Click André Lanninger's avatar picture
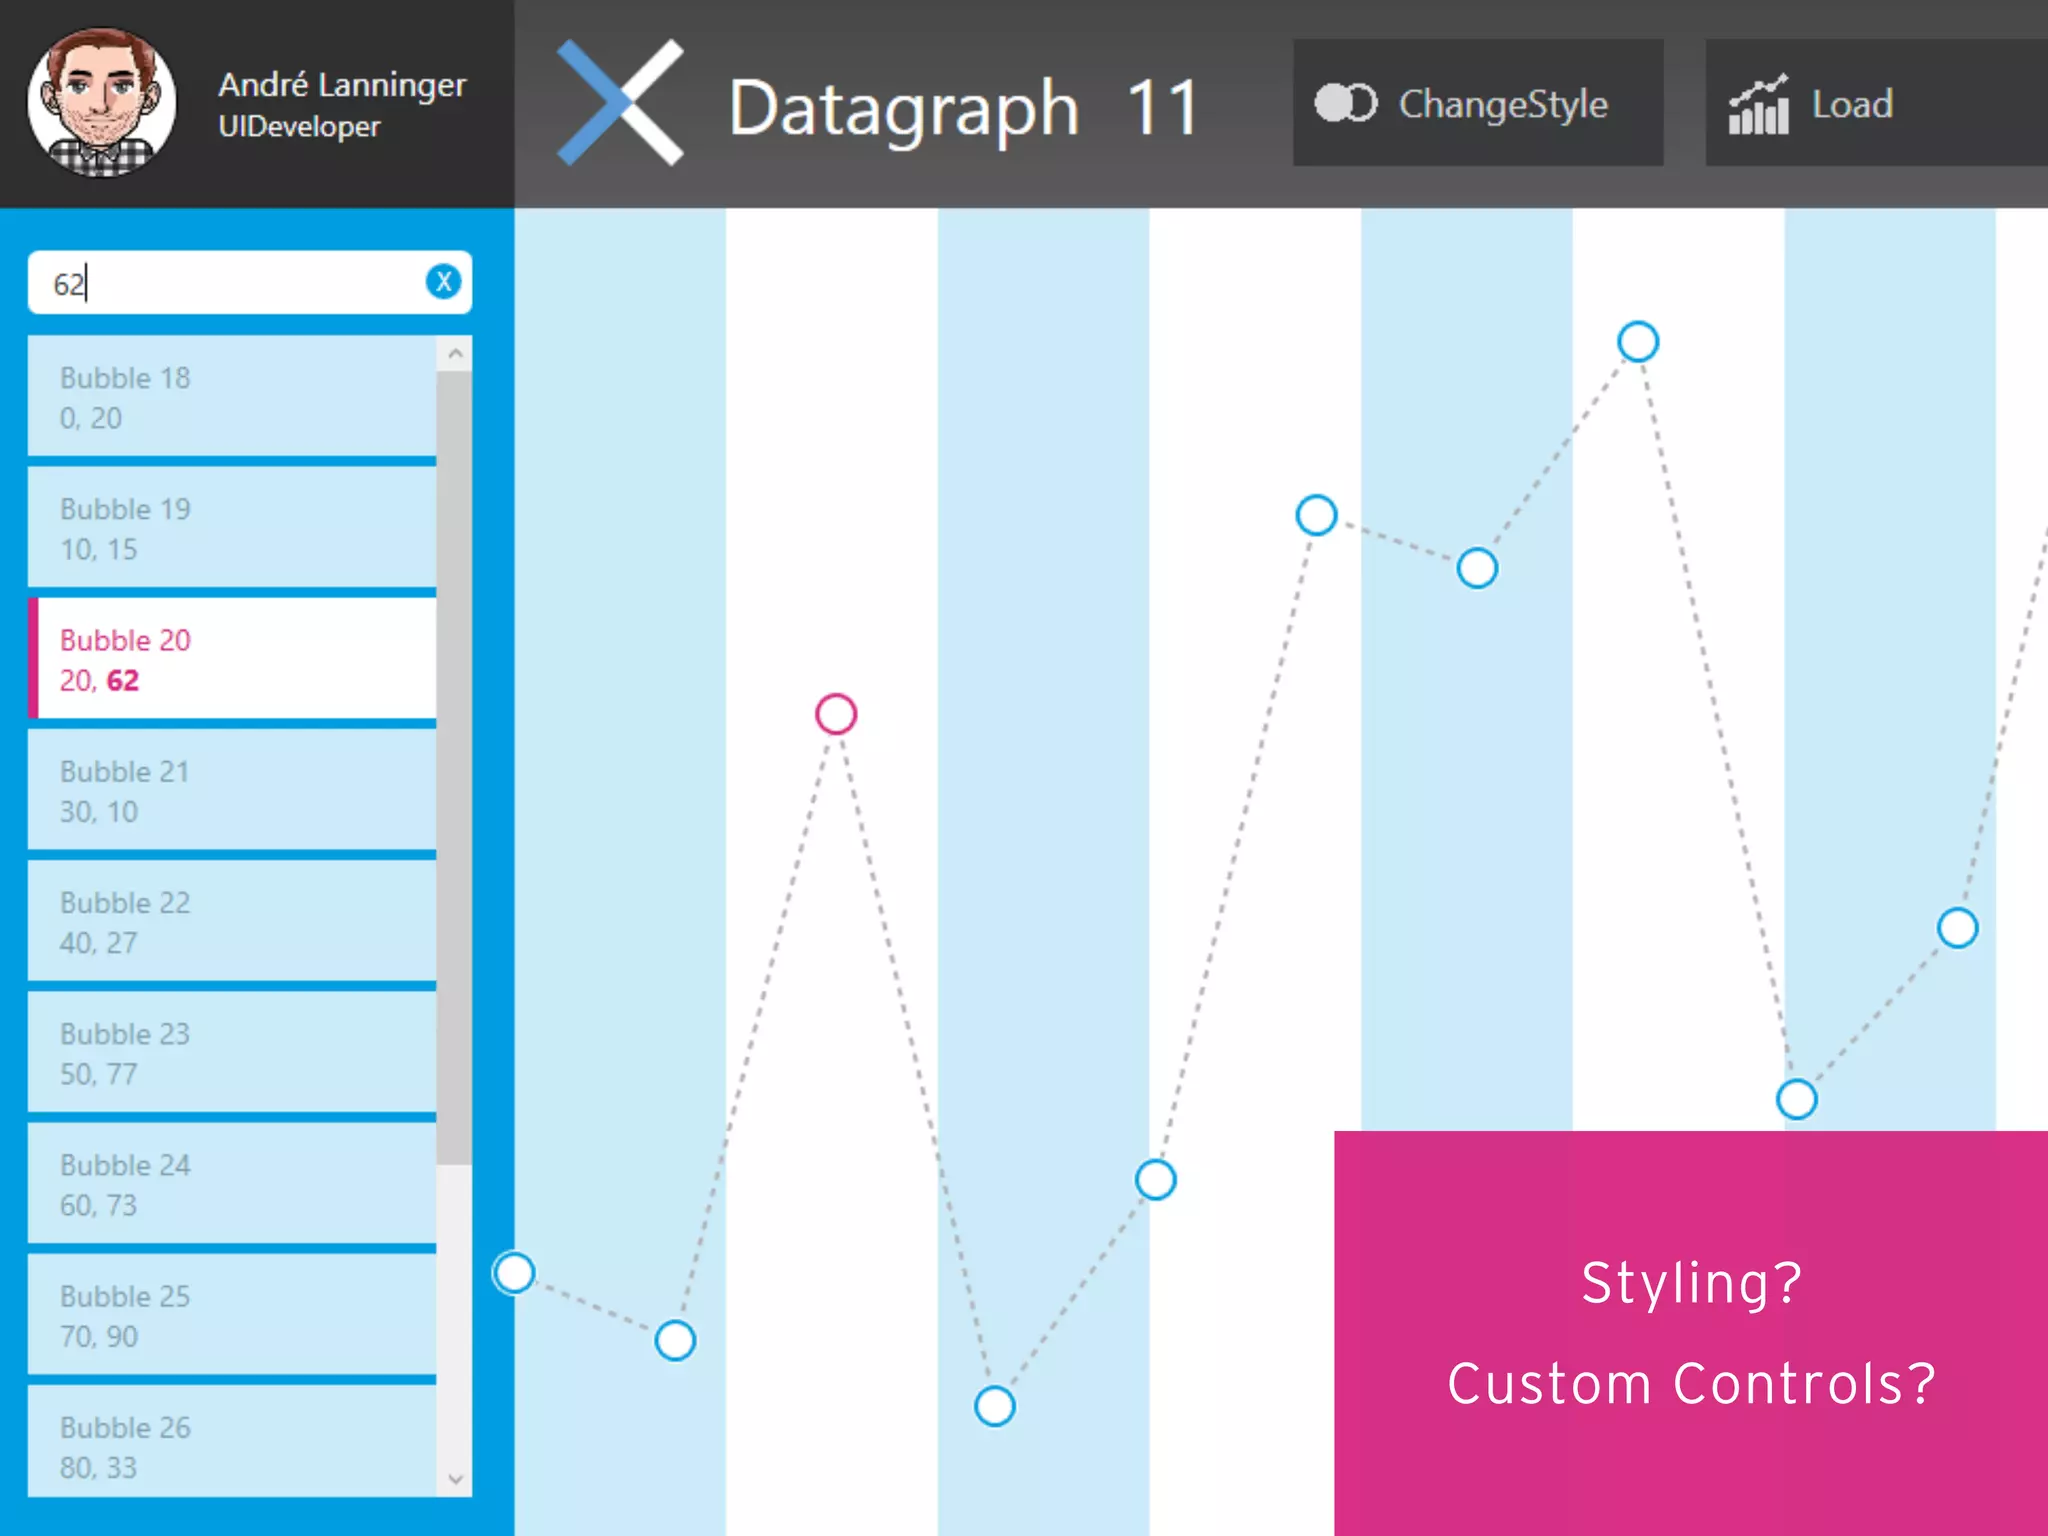Screen dimensions: 2048x1536 point(102,102)
